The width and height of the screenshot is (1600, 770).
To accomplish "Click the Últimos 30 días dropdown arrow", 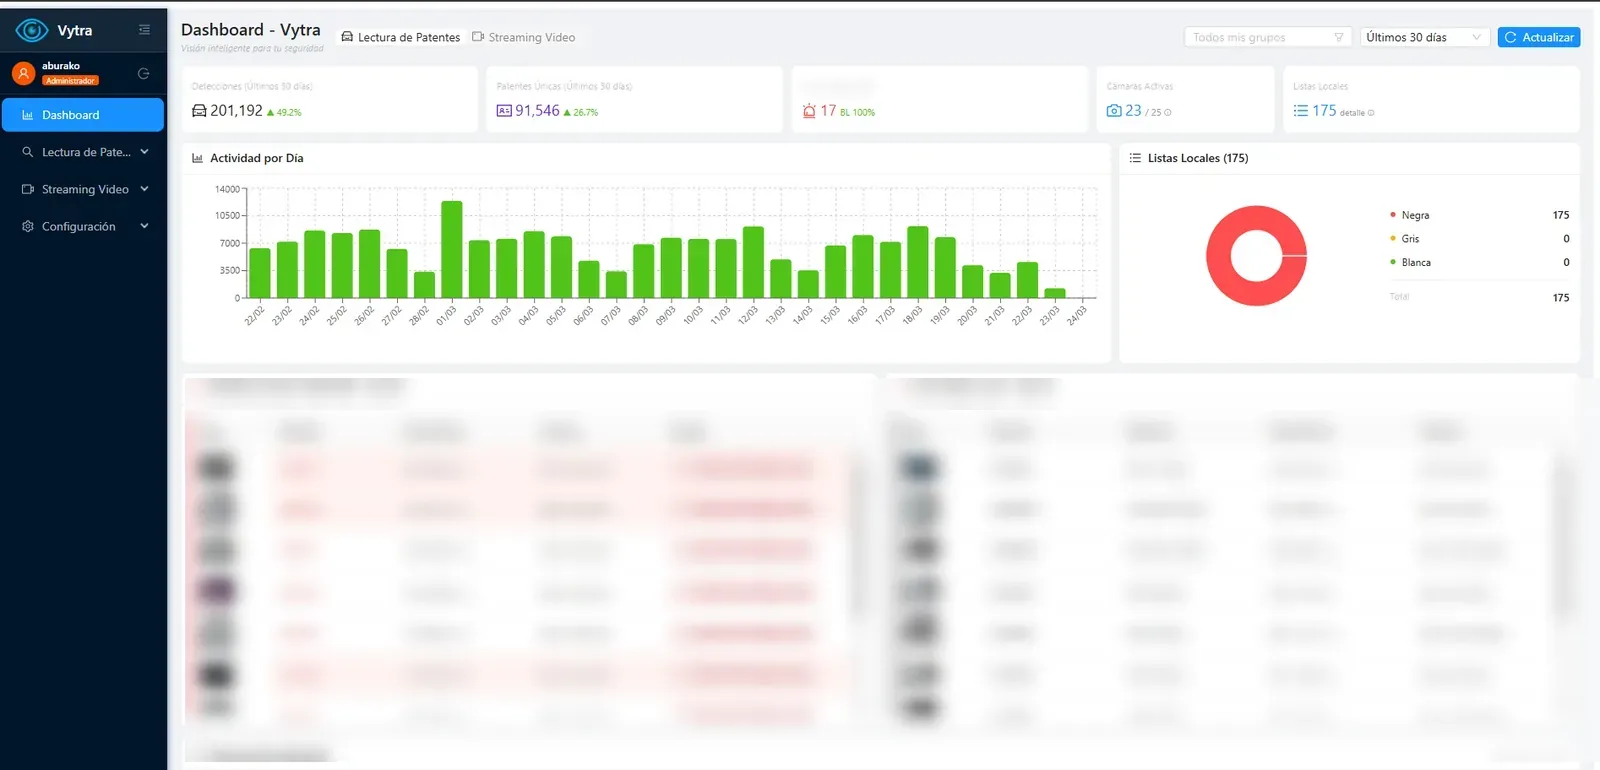I will coord(1476,37).
